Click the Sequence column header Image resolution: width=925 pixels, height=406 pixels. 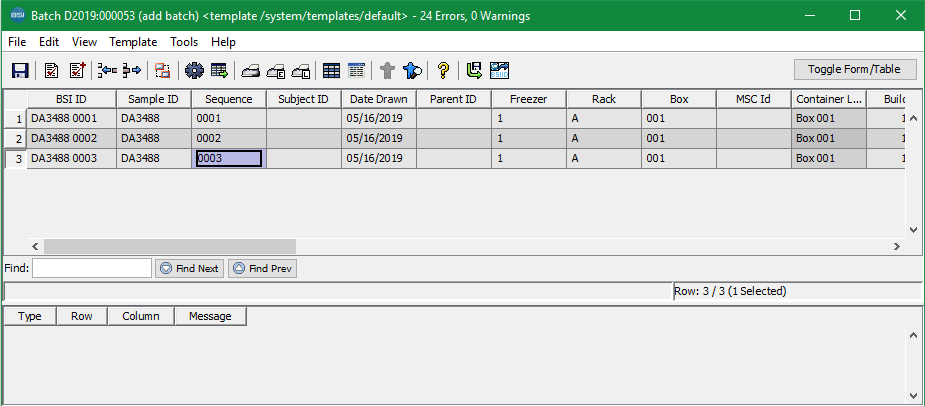coord(229,99)
